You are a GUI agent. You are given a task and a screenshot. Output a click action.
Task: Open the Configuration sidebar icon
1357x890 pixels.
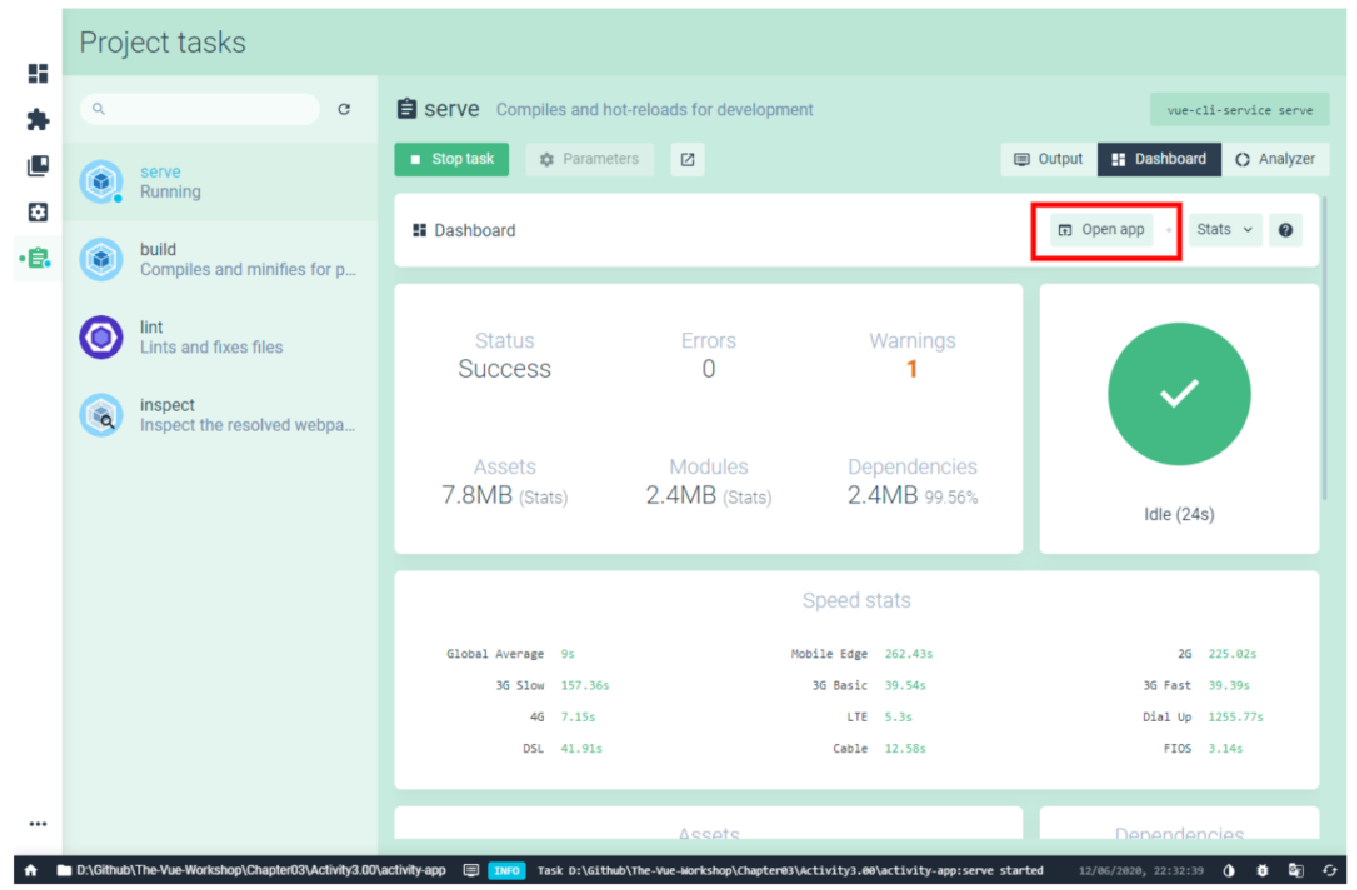(x=38, y=212)
